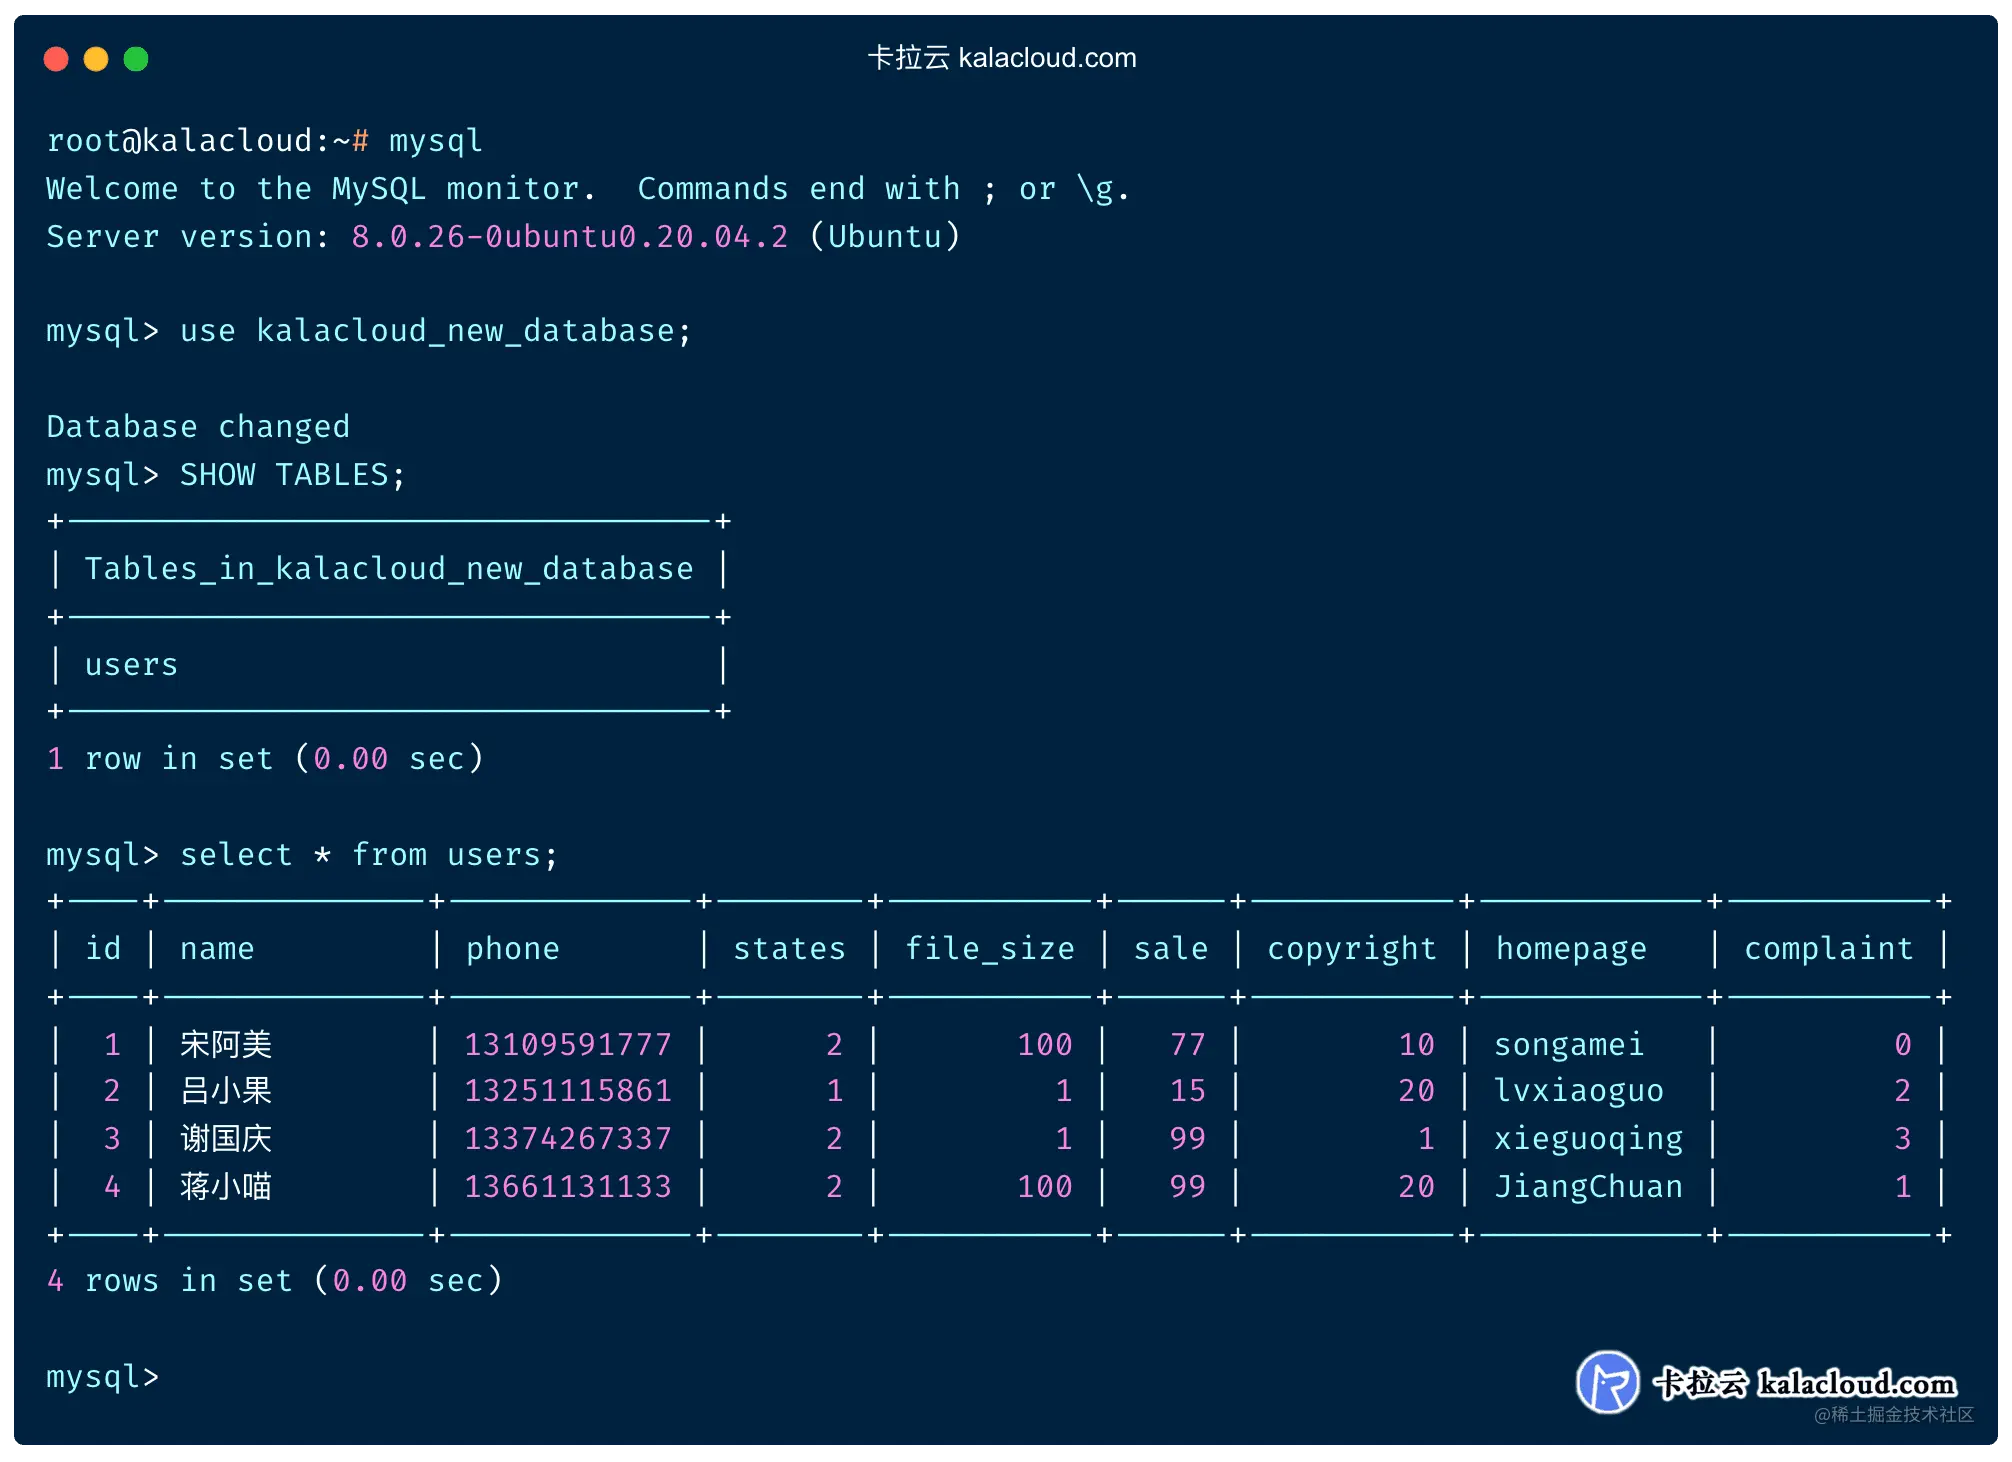Click the 'name' column header
This screenshot has width=2012, height=1462.
[217, 949]
